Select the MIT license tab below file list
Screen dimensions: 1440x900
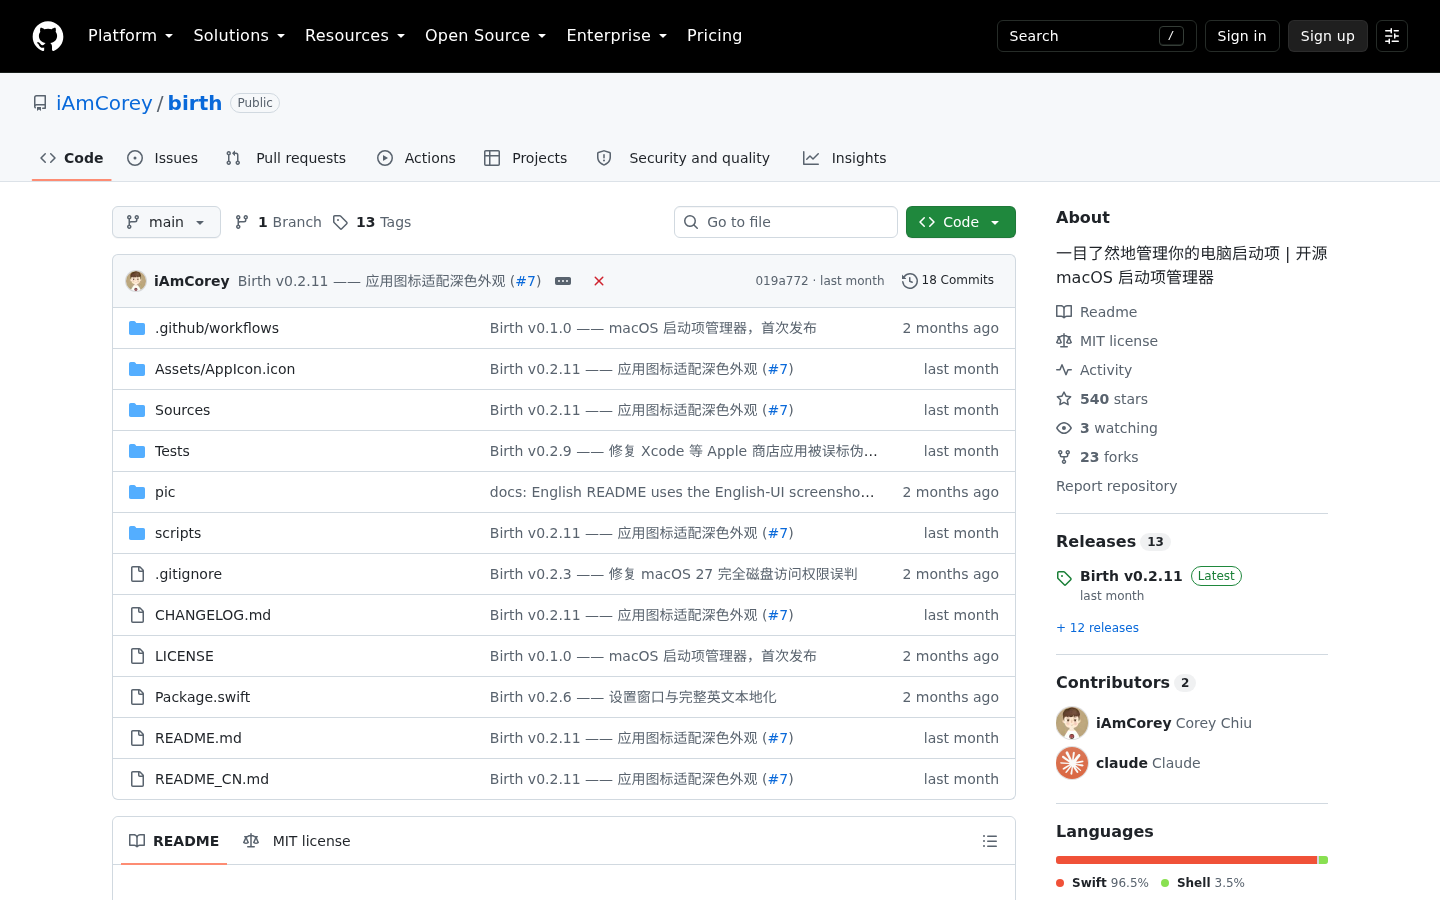coord(297,841)
